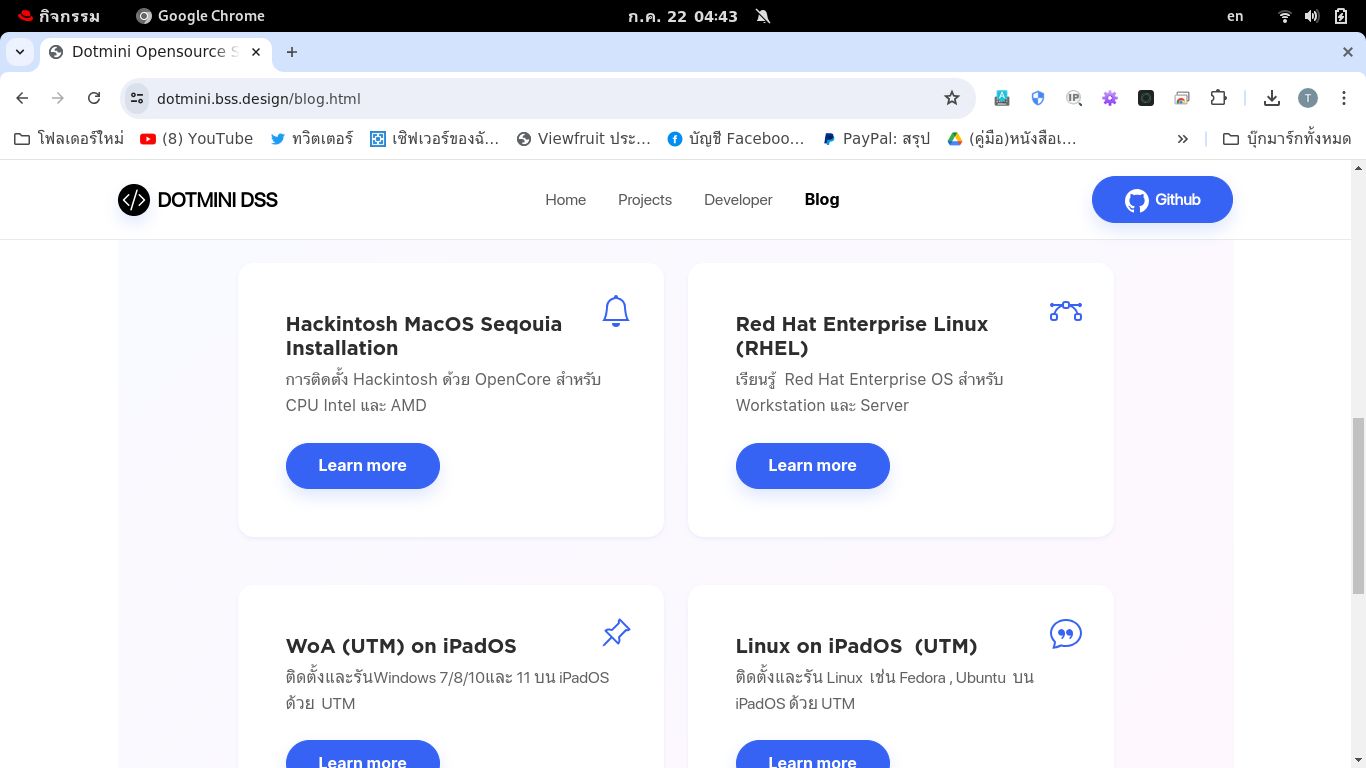Viewport: 1366px width, 768px height.
Task: Click the vector curve icon on RHEL card
Action: pos(1065,311)
